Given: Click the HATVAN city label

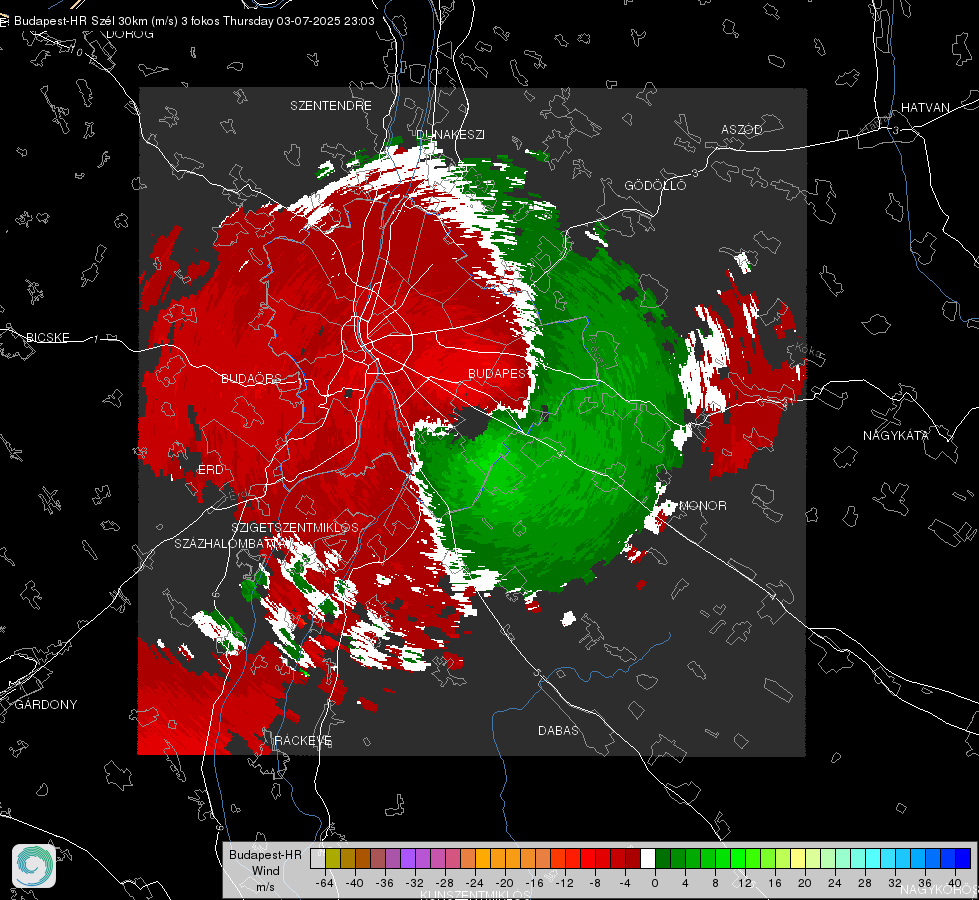Looking at the screenshot, I should (x=925, y=107).
